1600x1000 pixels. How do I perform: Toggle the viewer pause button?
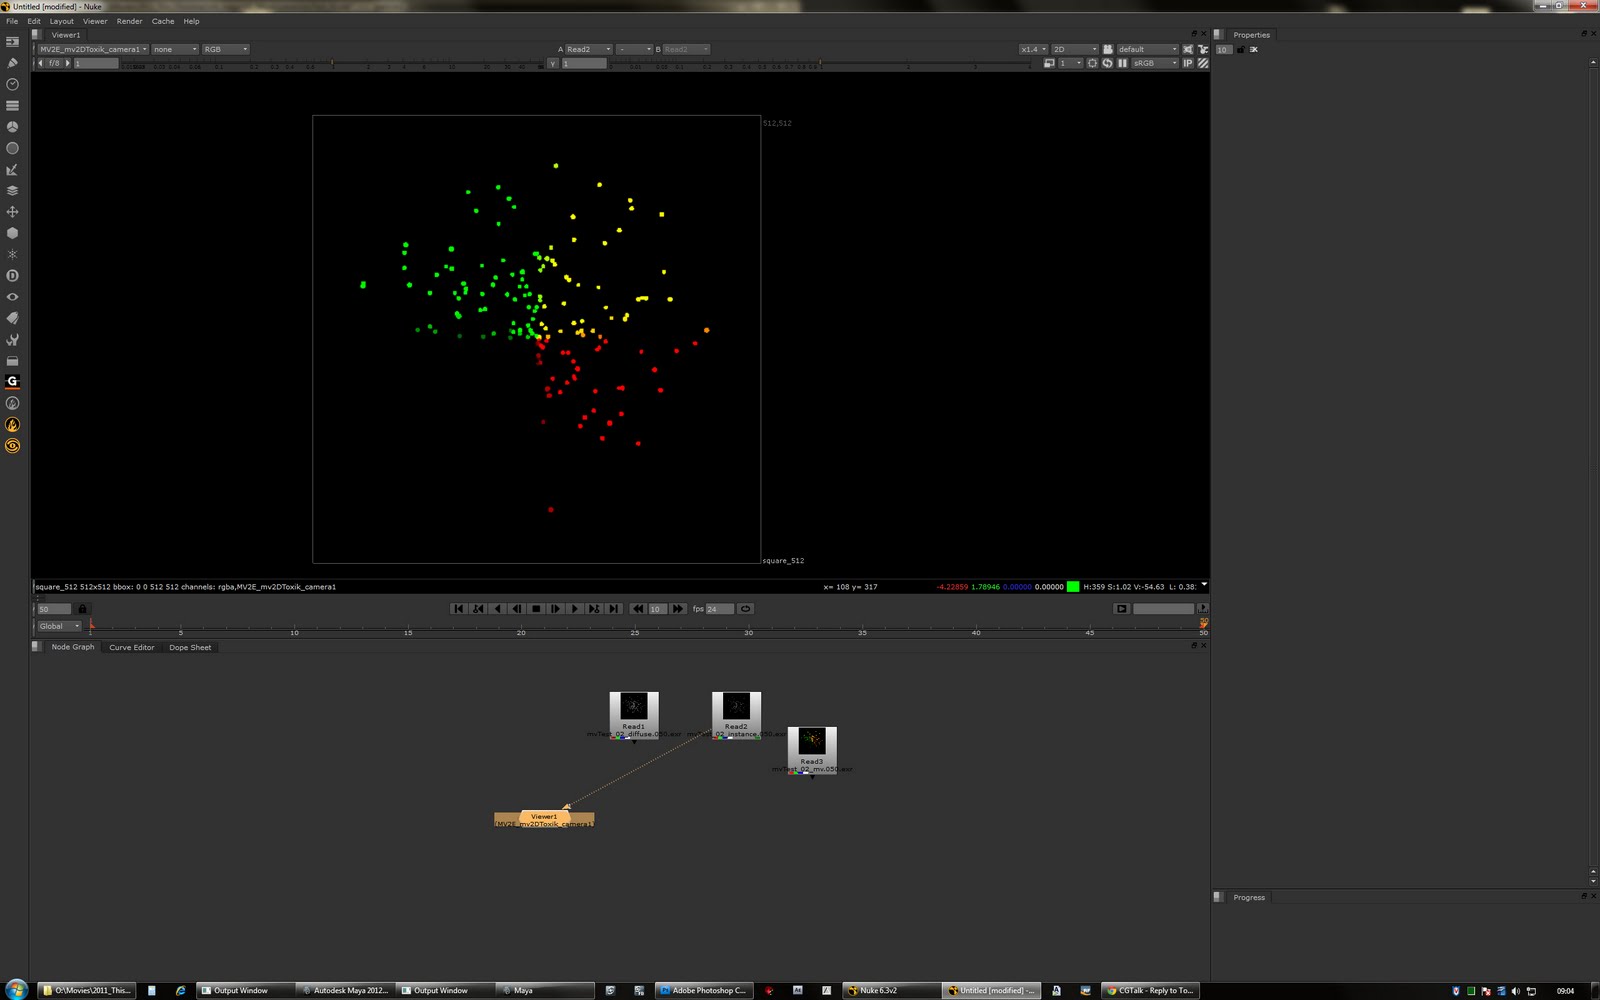[x=1122, y=62]
